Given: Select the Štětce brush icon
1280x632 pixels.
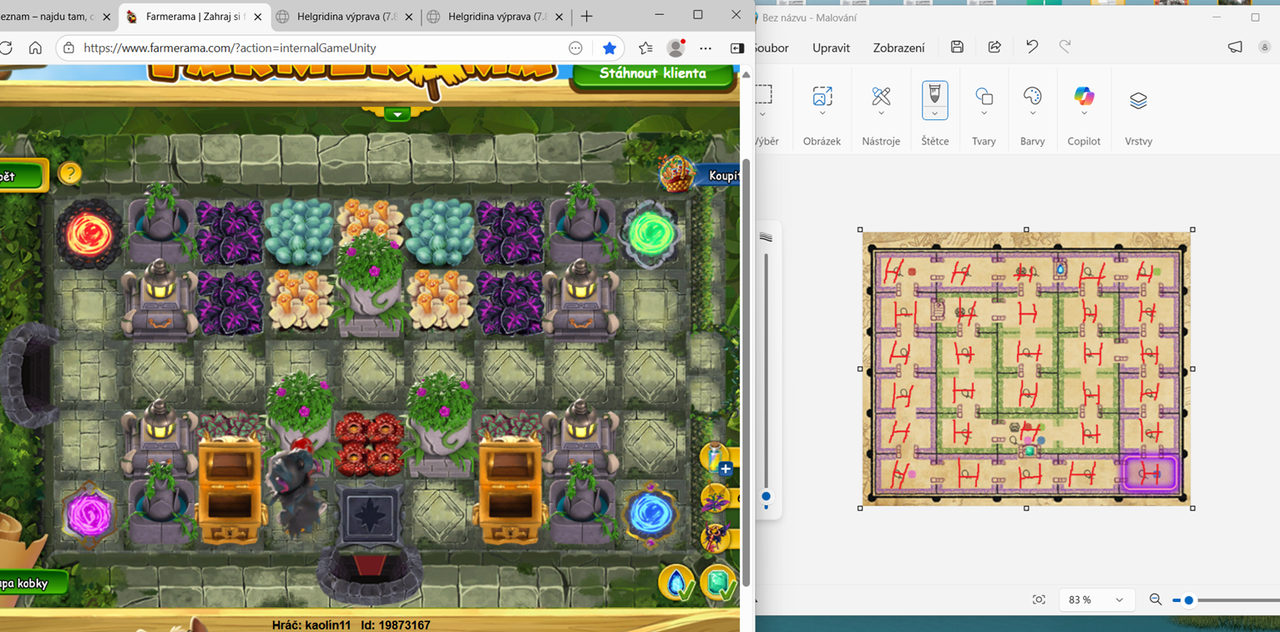Looking at the screenshot, I should pos(935,95).
